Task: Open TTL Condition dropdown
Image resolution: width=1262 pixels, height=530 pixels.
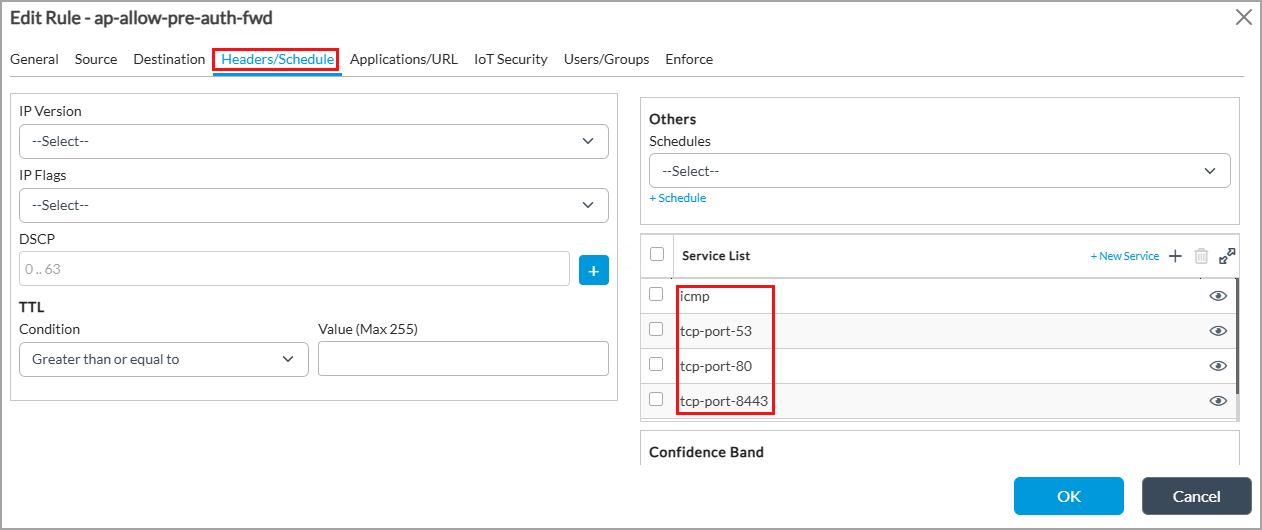Action: tap(164, 359)
